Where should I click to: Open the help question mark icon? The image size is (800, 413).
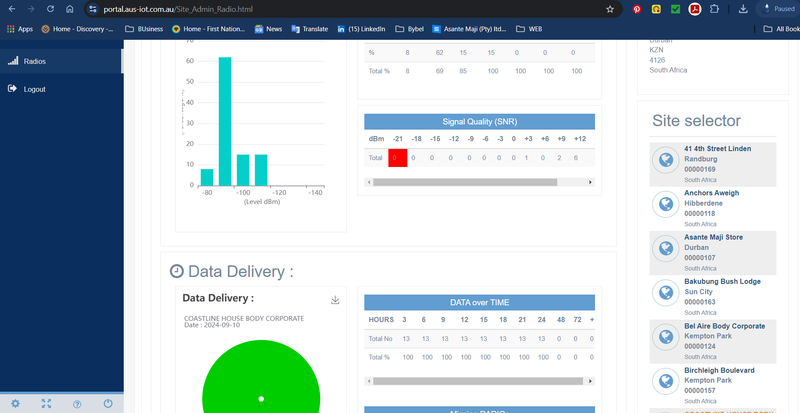point(77,404)
